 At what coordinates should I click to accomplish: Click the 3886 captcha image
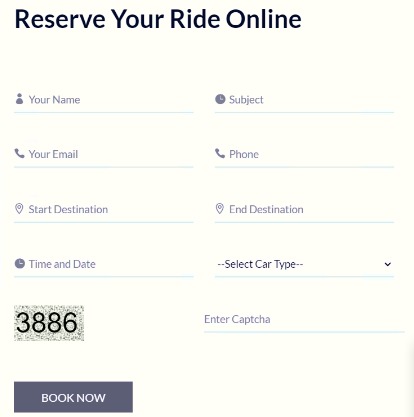pyautogui.click(x=49, y=323)
